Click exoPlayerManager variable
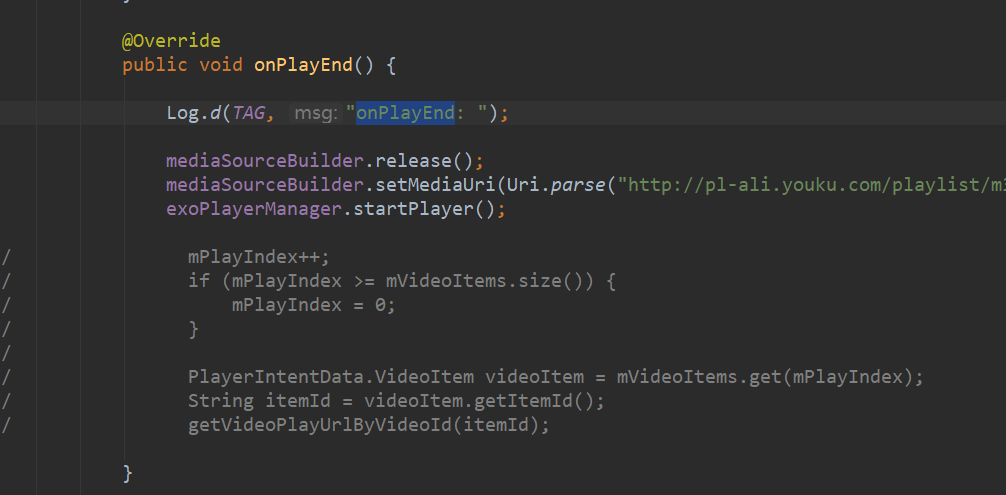 click(254, 209)
